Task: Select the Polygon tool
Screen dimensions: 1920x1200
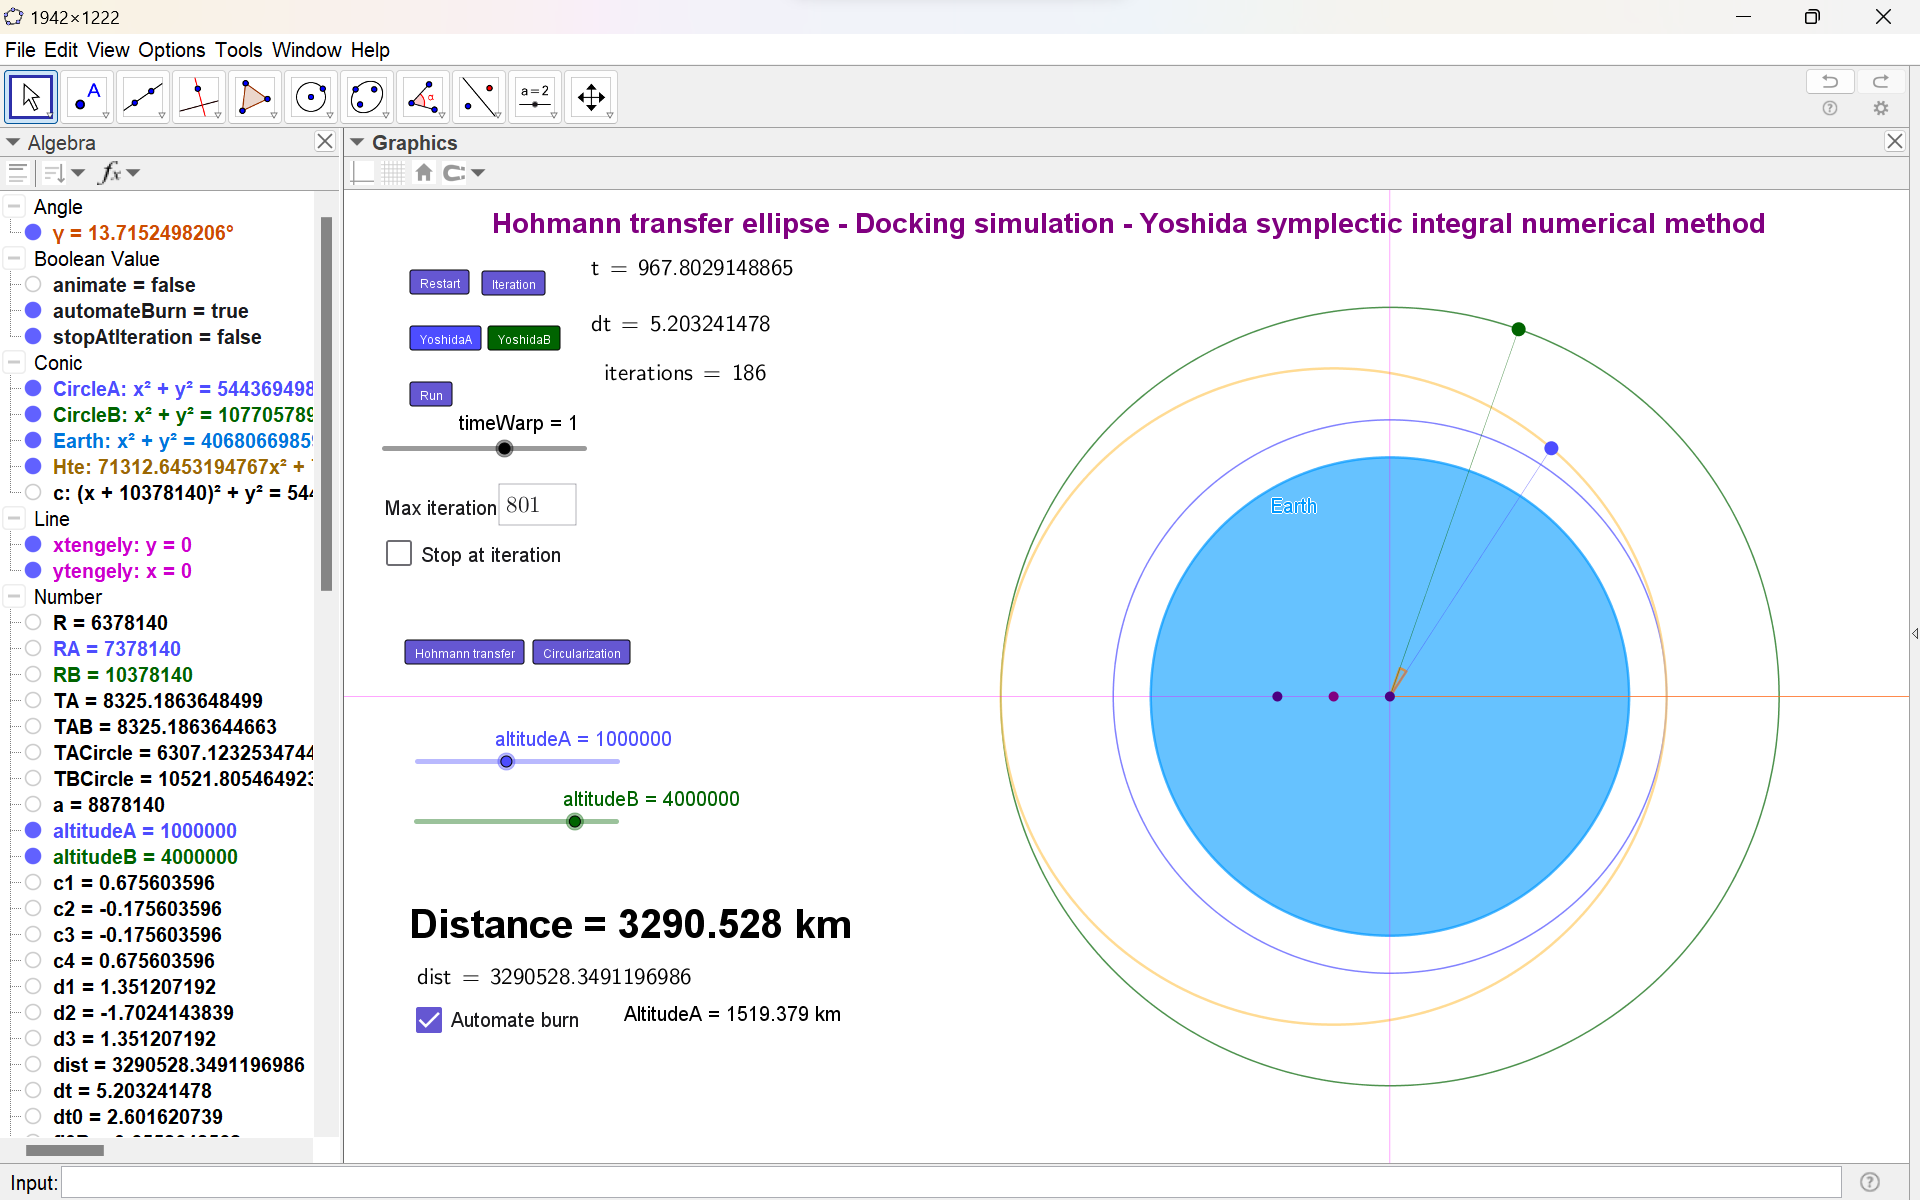Action: [x=255, y=97]
